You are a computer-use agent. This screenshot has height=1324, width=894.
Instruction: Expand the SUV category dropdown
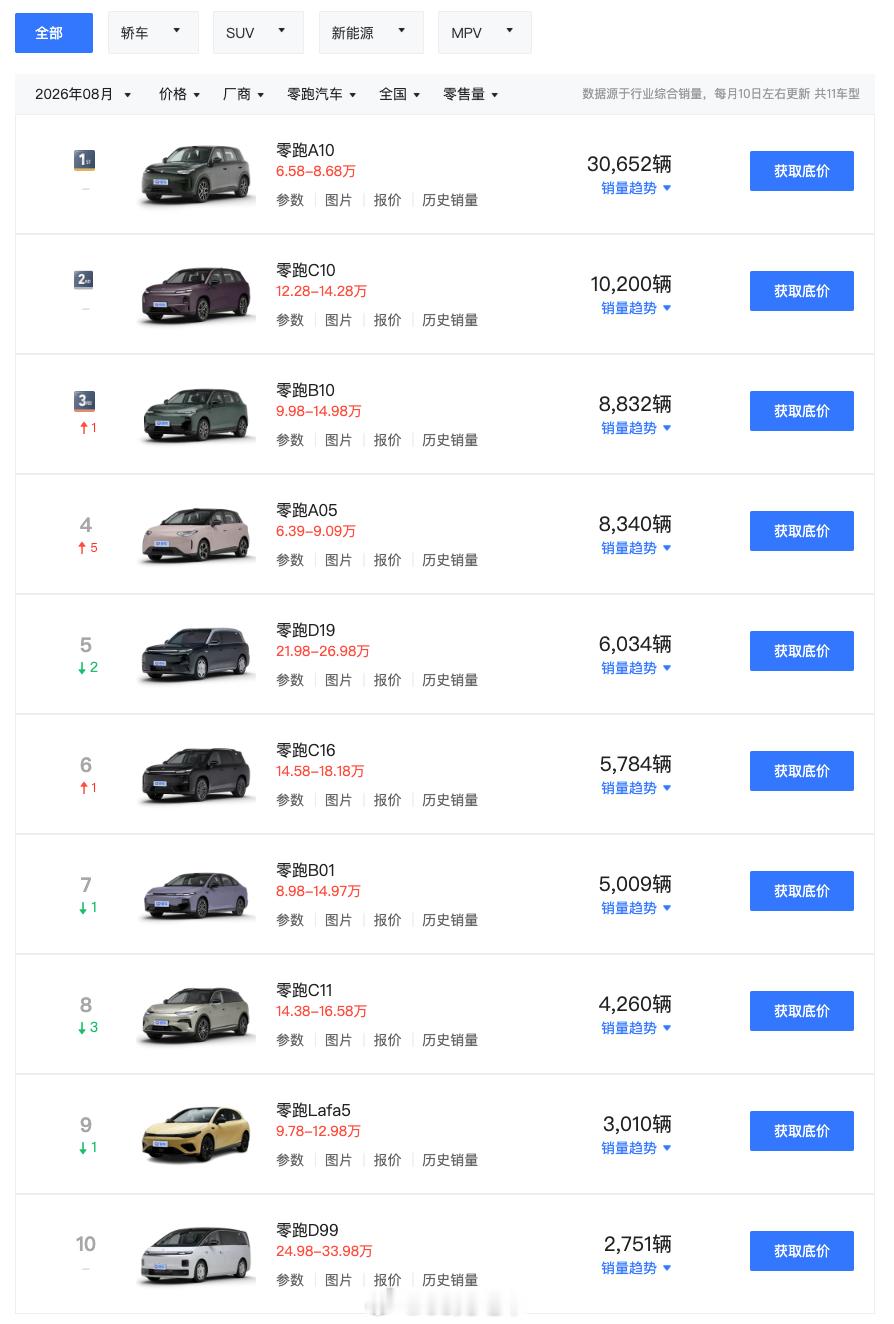(258, 33)
